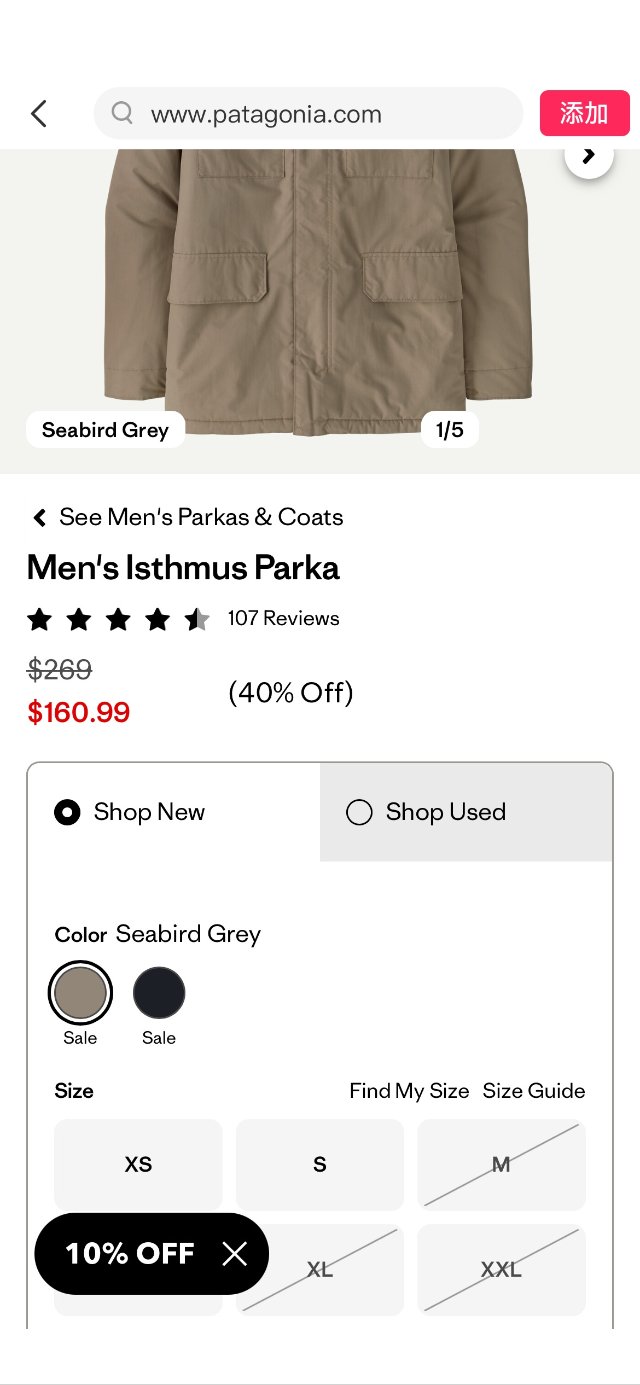Select the first star in the rating row

pyautogui.click(x=40, y=619)
